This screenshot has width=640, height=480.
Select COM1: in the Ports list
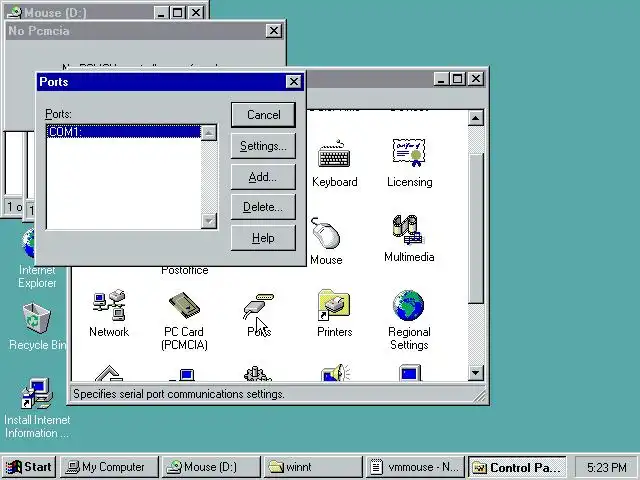tap(124, 132)
